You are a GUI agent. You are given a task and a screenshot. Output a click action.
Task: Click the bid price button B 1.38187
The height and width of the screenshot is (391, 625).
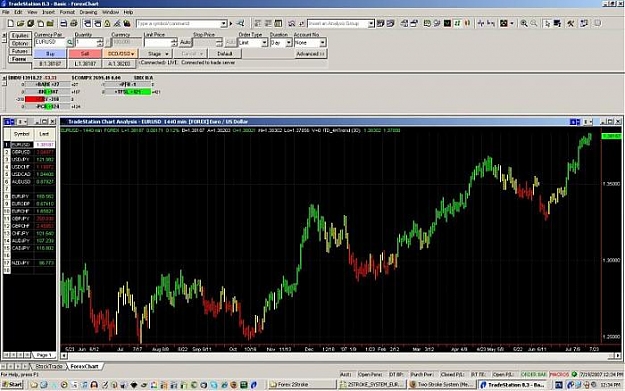pos(50,64)
